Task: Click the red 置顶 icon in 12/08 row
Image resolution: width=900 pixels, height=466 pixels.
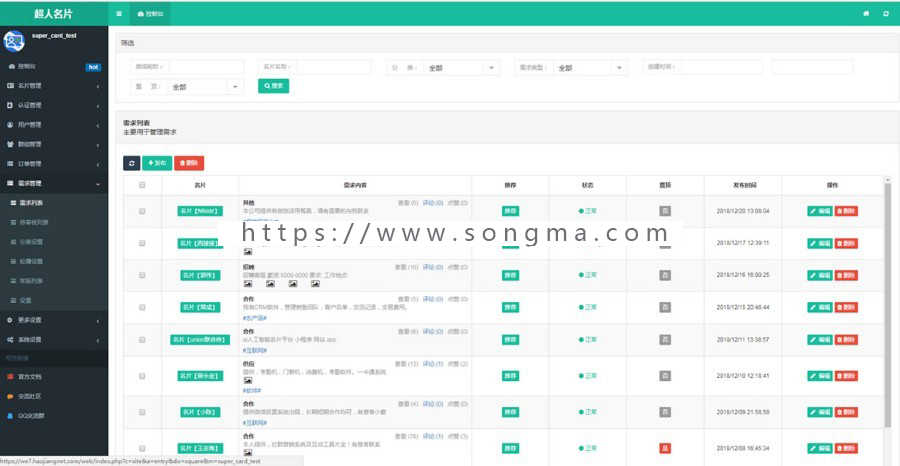Action: click(665, 448)
